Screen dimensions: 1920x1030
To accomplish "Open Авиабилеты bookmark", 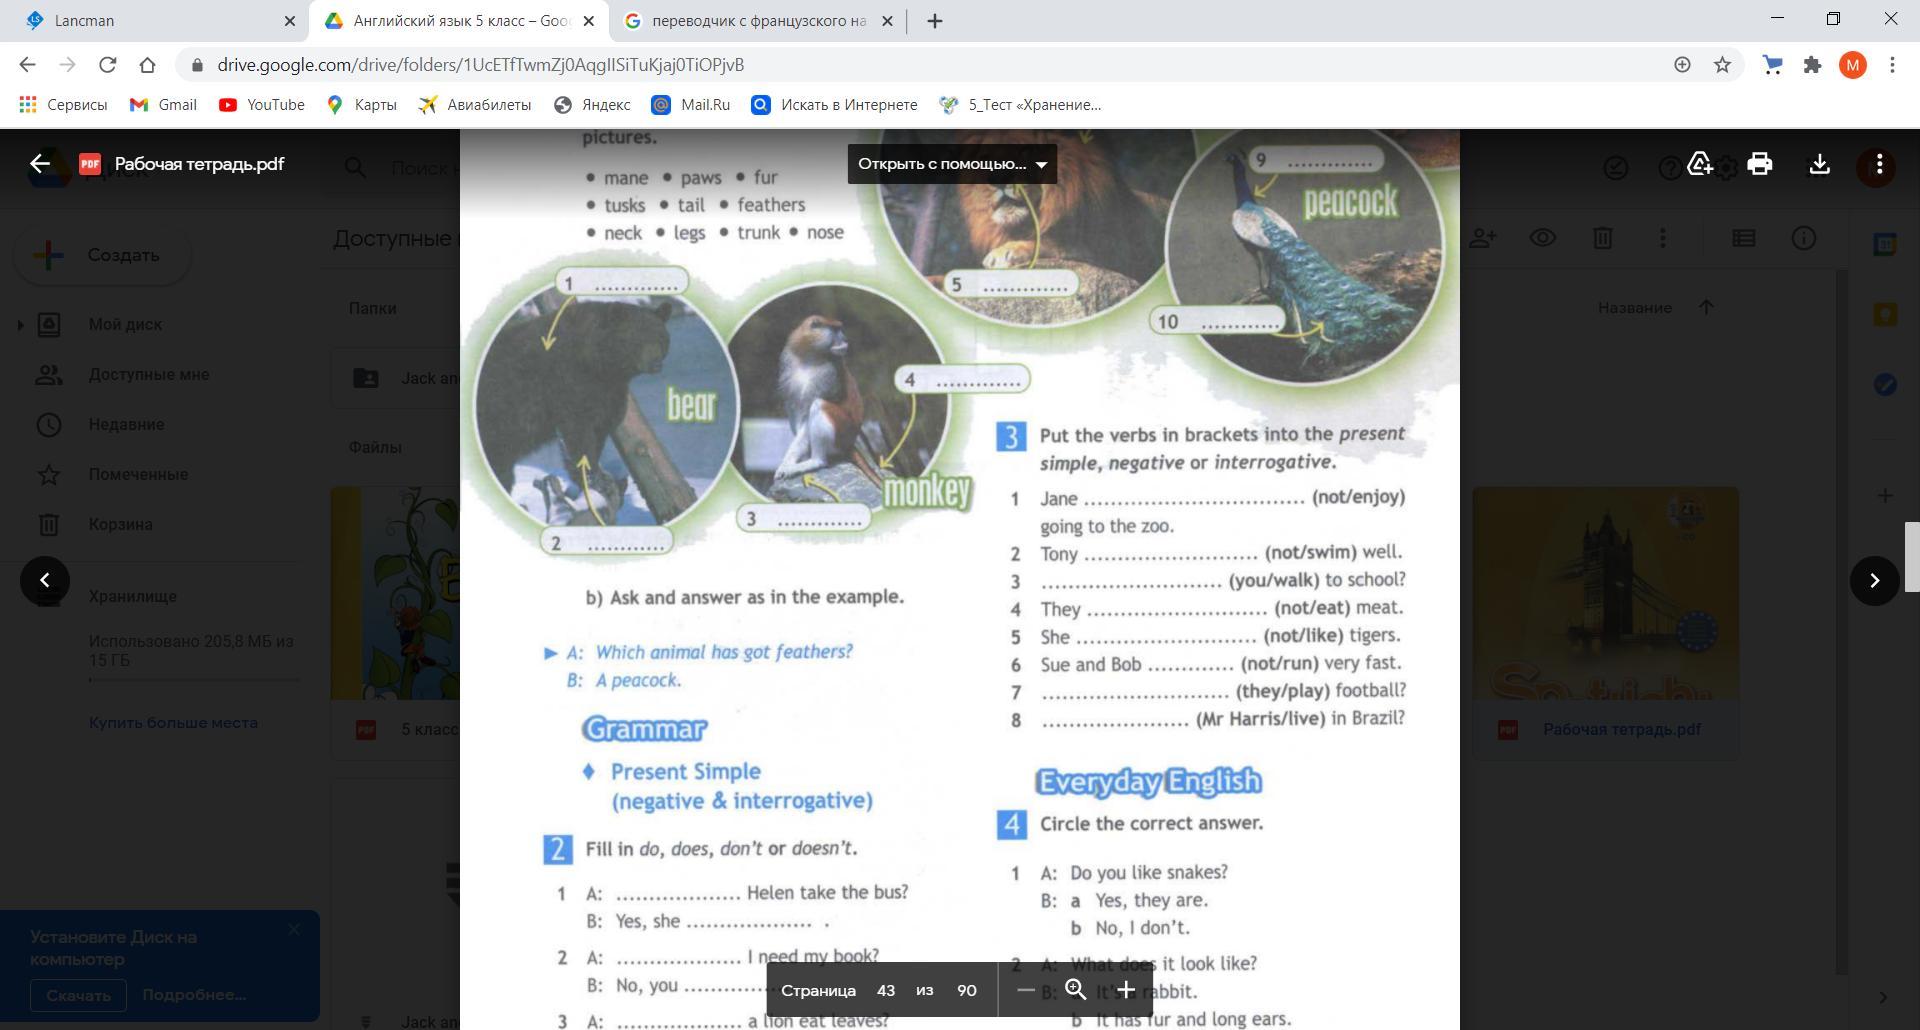I will click(475, 105).
